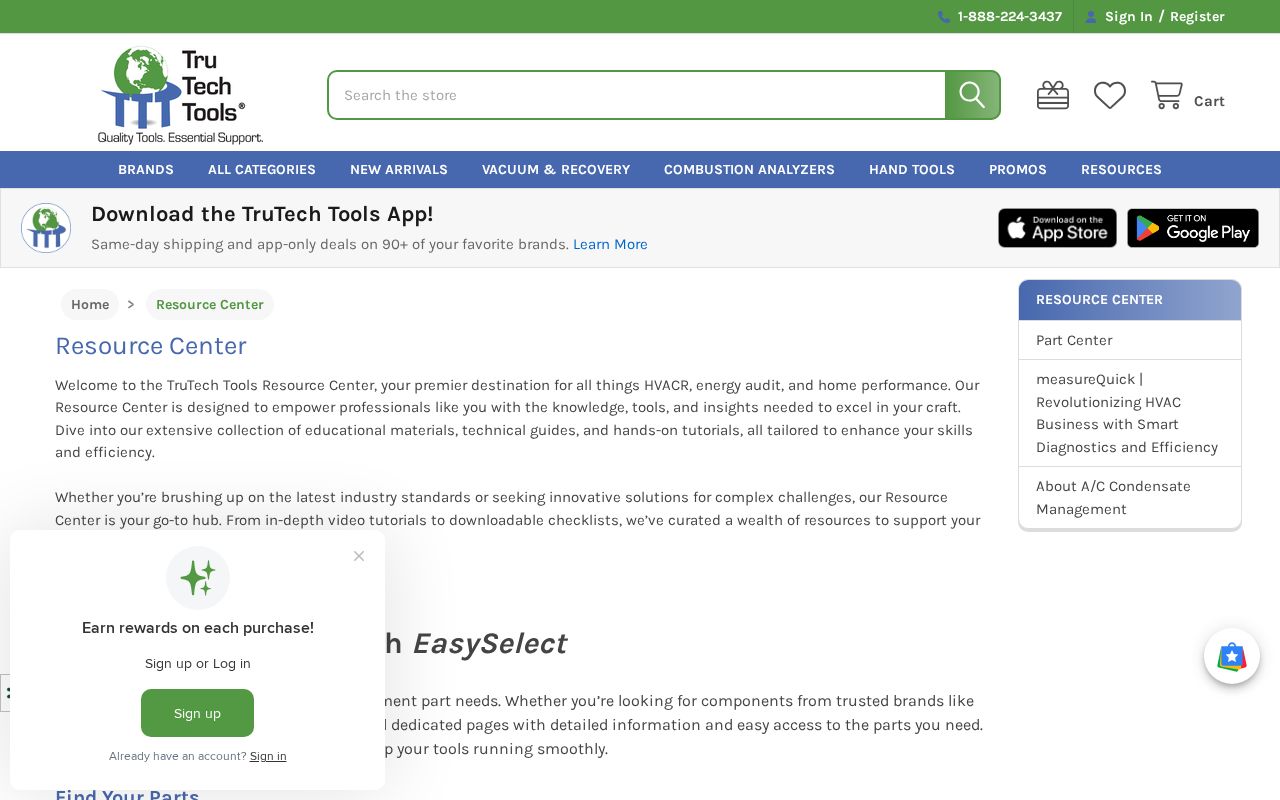Expand the All Categories menu
The height and width of the screenshot is (800, 1280).
coord(262,170)
